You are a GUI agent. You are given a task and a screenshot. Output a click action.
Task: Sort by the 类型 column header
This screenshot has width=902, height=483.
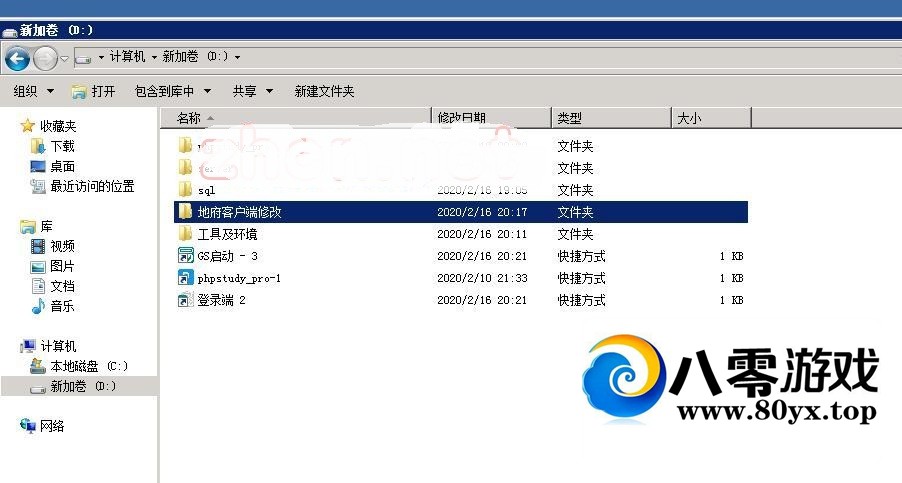(x=611, y=118)
